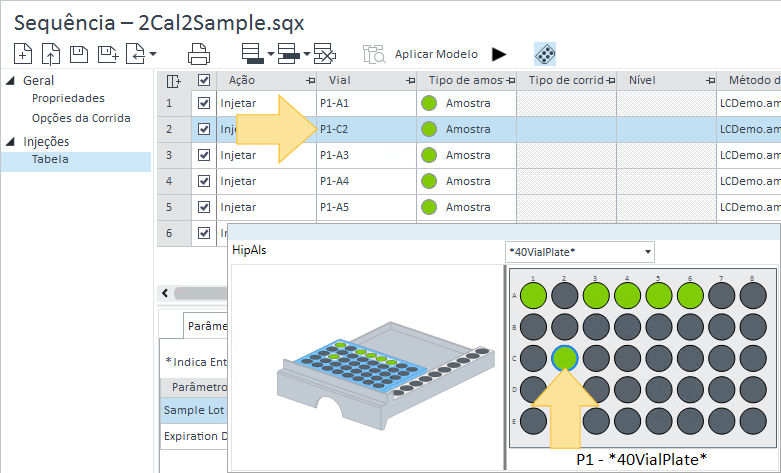
Task: Click the Vial column header
Action: click(x=339, y=81)
